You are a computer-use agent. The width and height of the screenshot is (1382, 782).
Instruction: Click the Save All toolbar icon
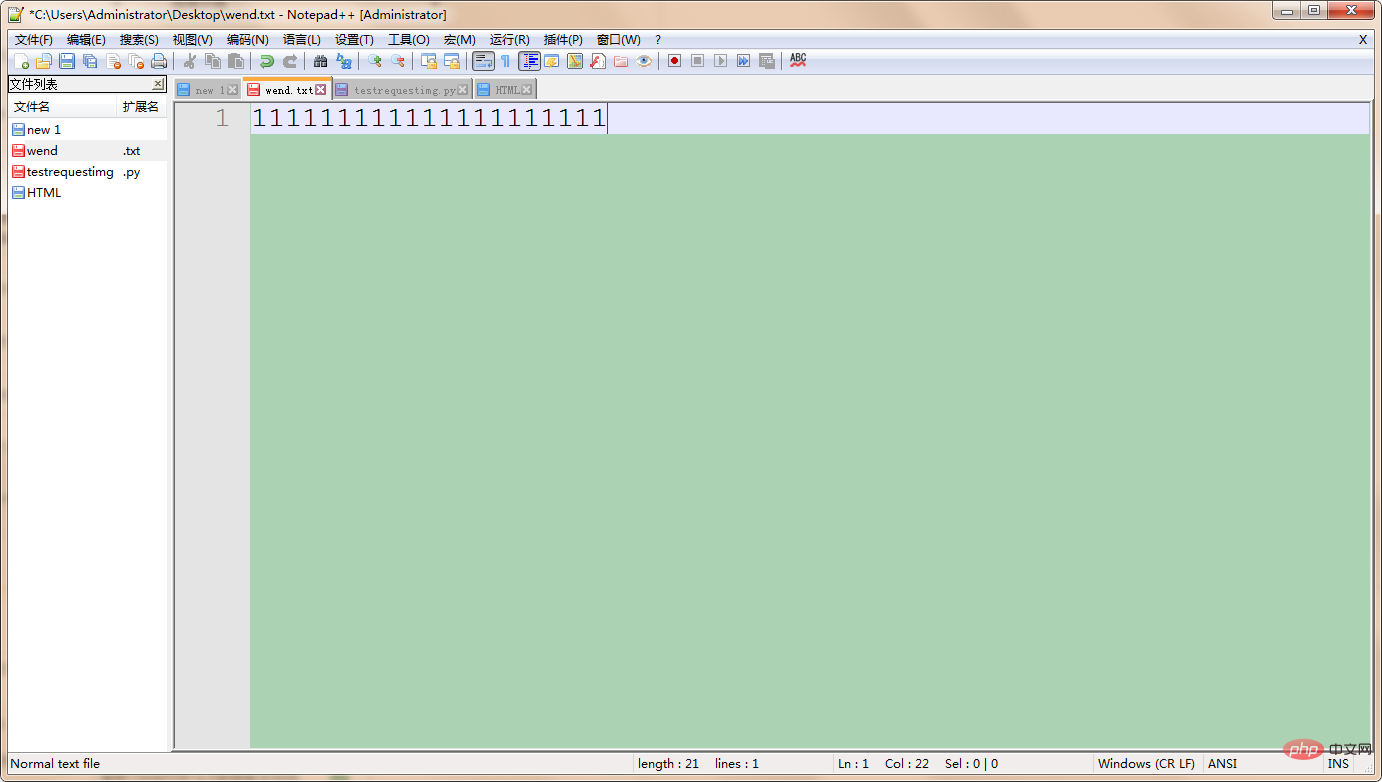(90, 61)
